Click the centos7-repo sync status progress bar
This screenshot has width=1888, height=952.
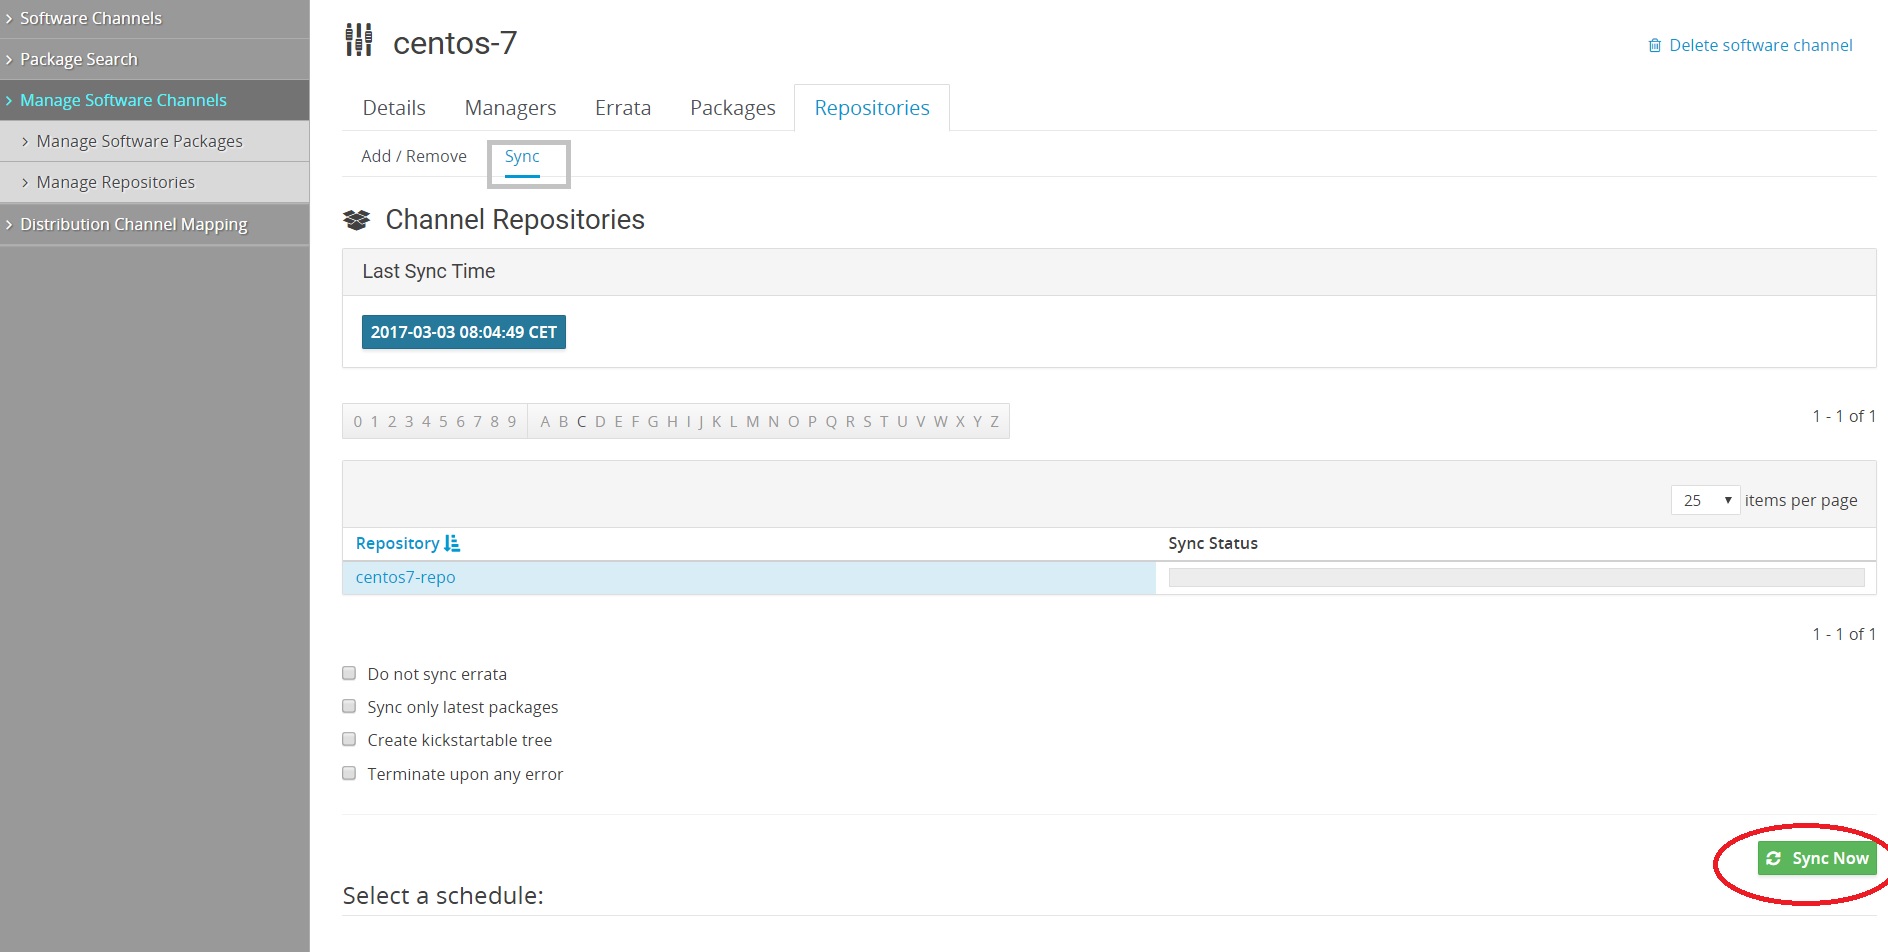pyautogui.click(x=1516, y=577)
